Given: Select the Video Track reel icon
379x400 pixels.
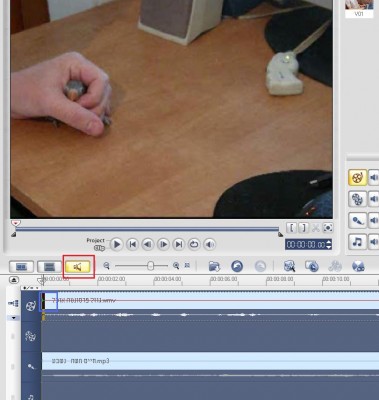Looking at the screenshot, I should (31, 306).
